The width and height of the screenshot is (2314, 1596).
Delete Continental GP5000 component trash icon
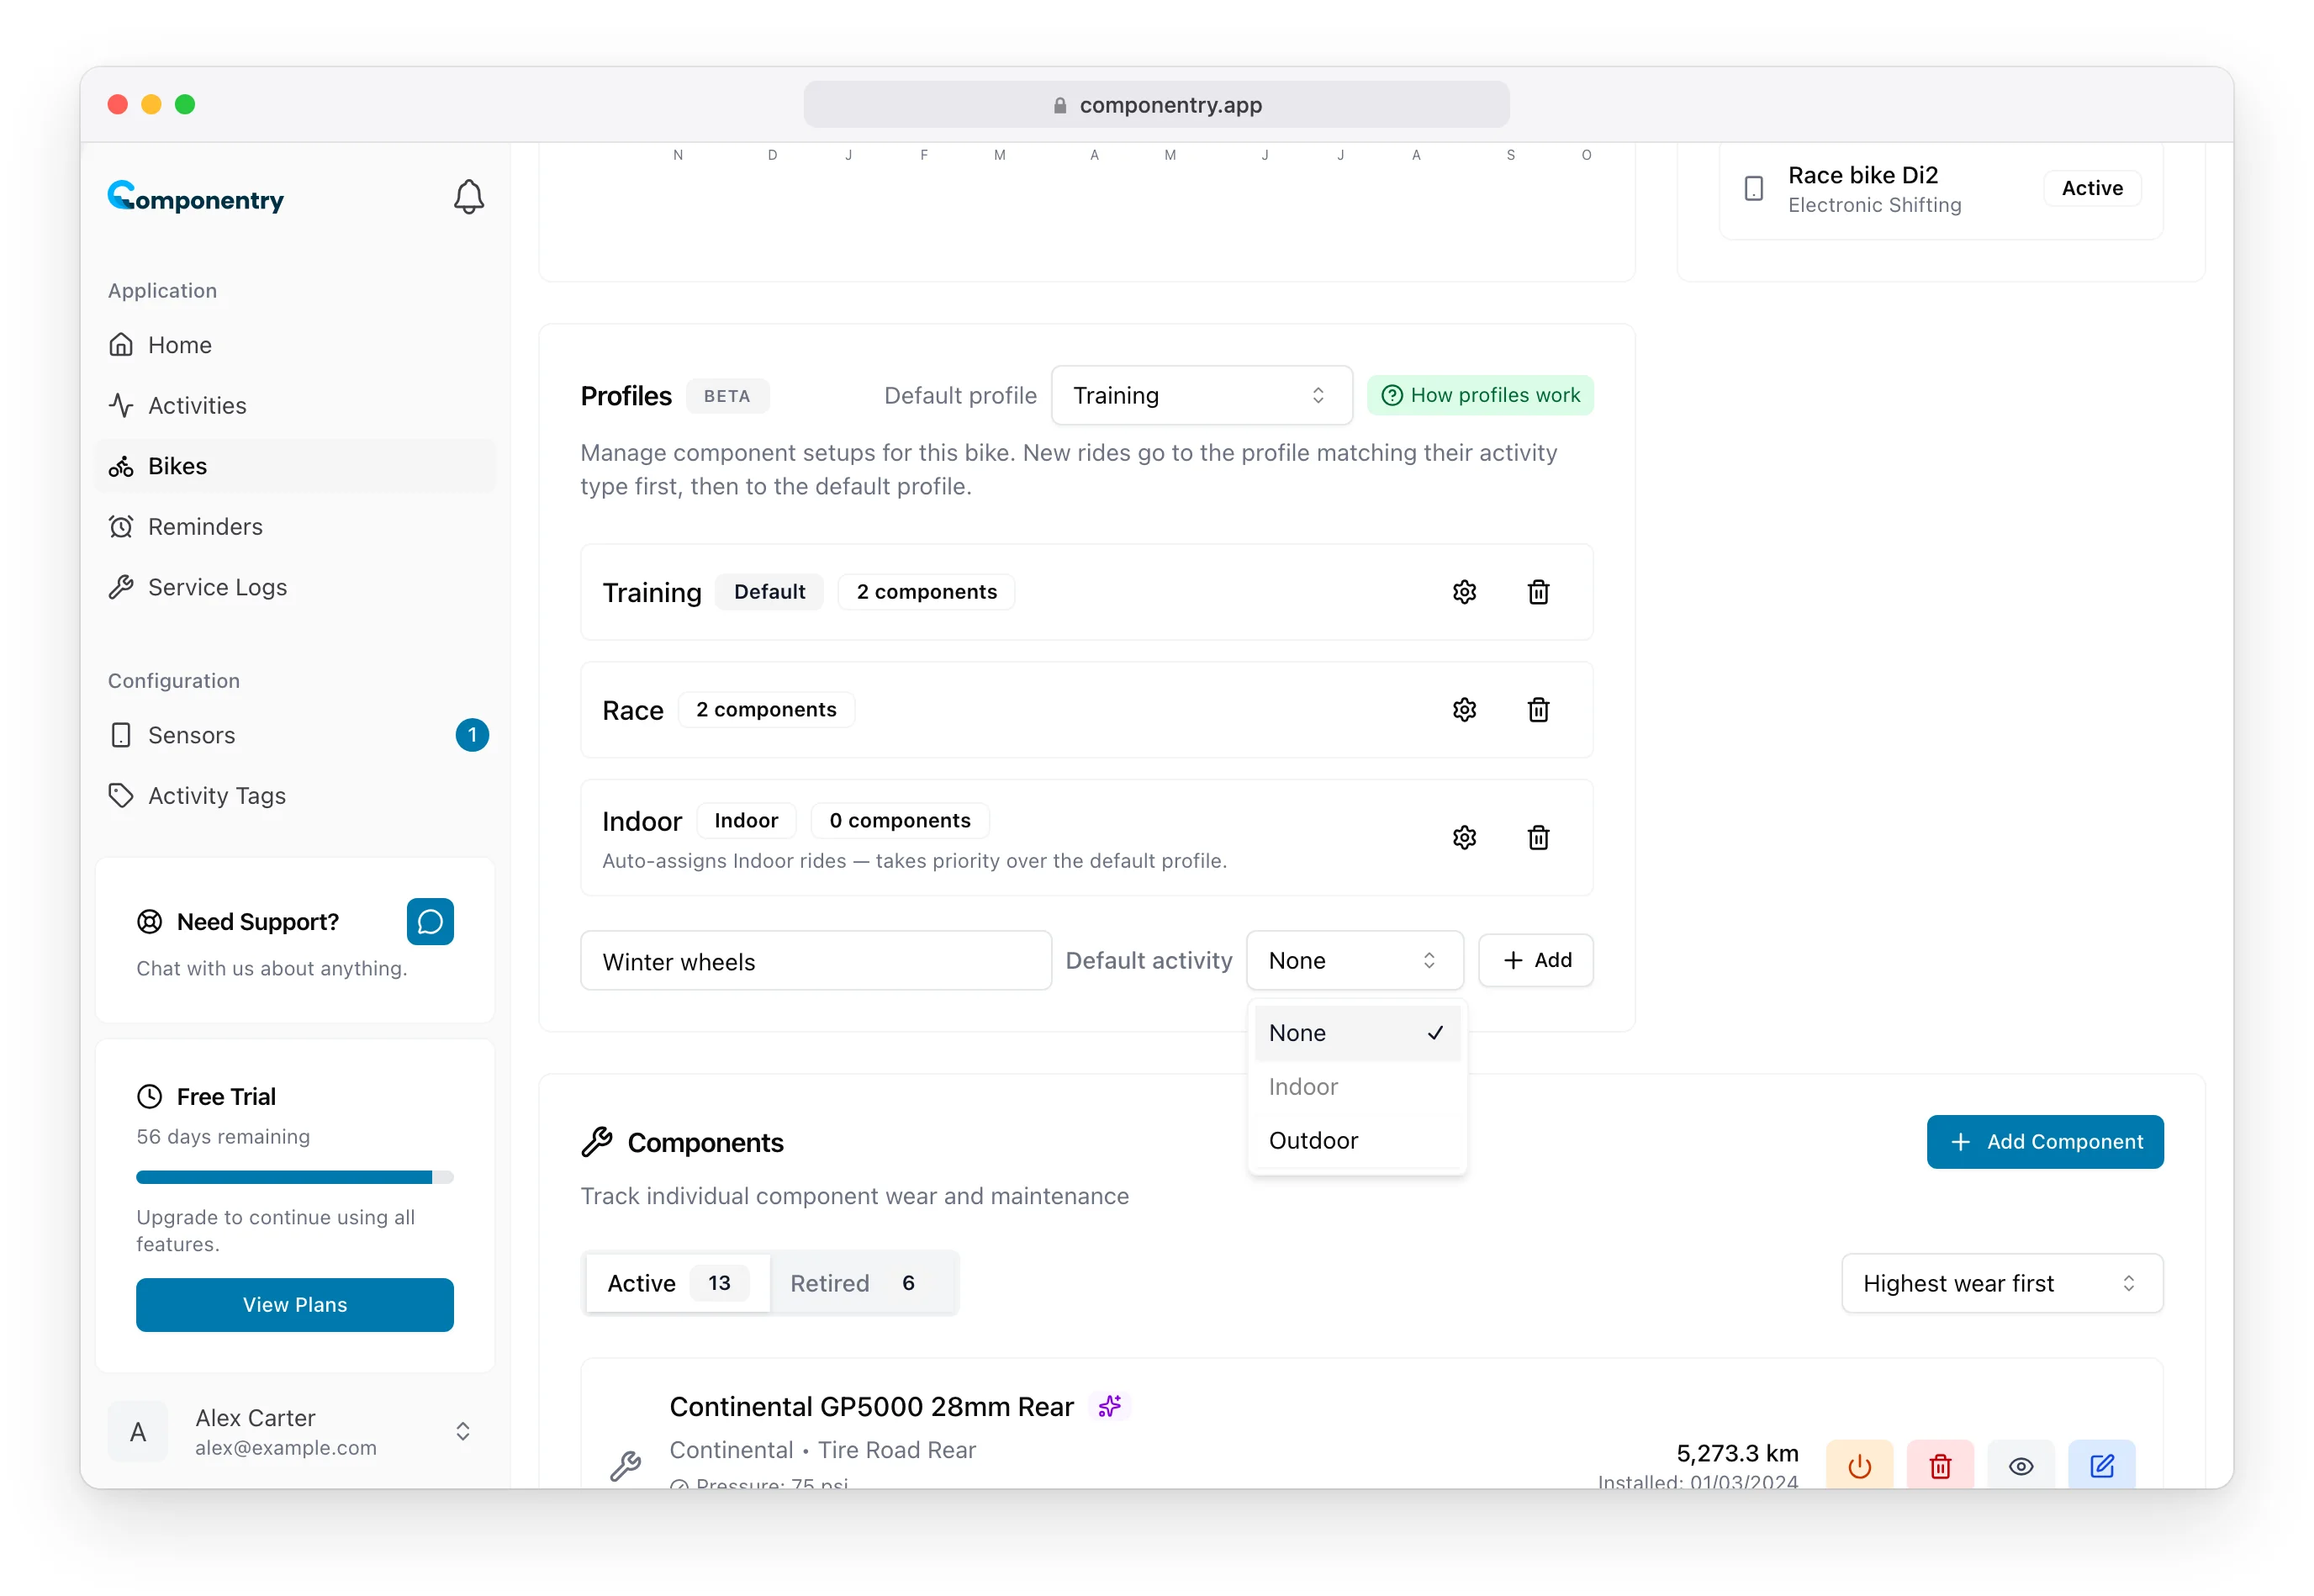1940,1464
